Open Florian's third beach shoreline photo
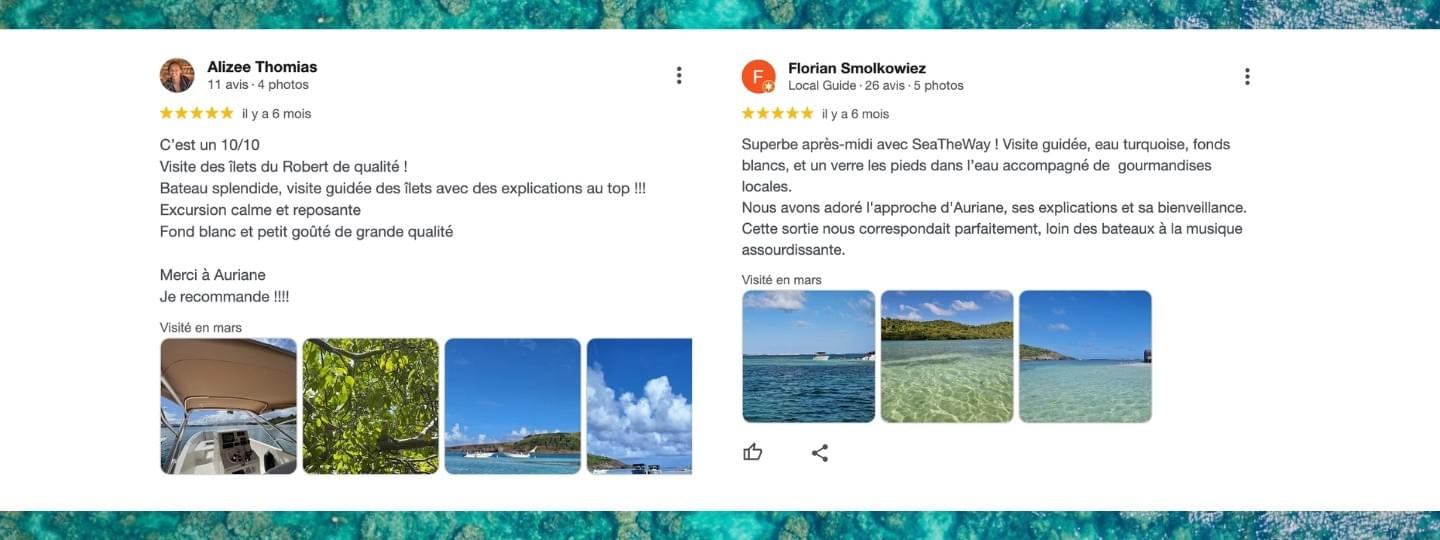This screenshot has width=1440, height=540. [x=1085, y=356]
